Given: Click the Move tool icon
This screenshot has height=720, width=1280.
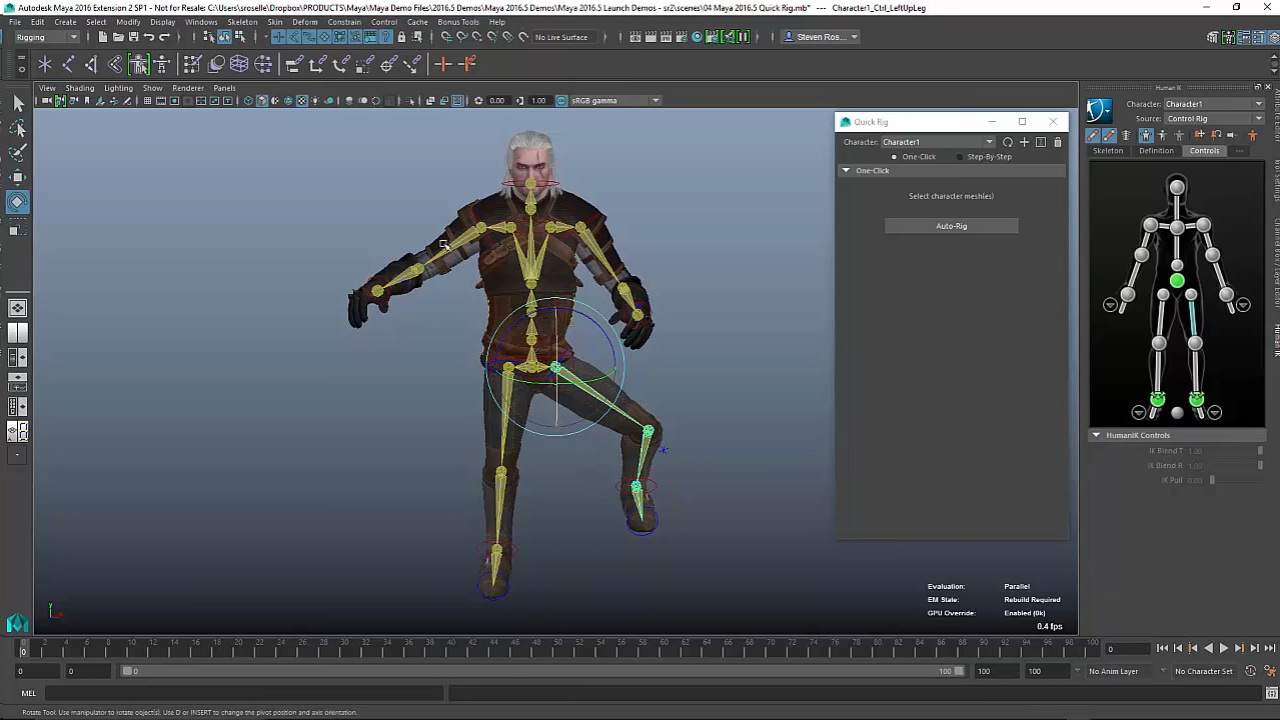Looking at the screenshot, I should pos(17,177).
